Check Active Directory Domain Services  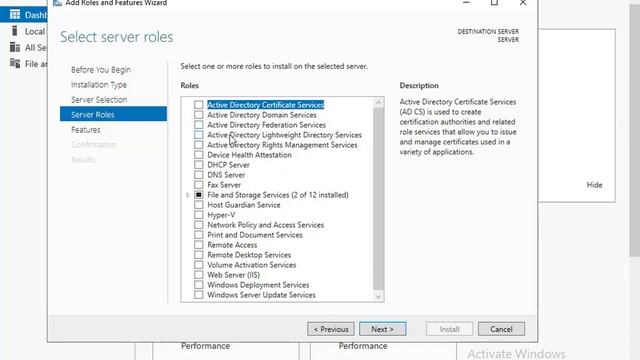[x=198, y=115]
